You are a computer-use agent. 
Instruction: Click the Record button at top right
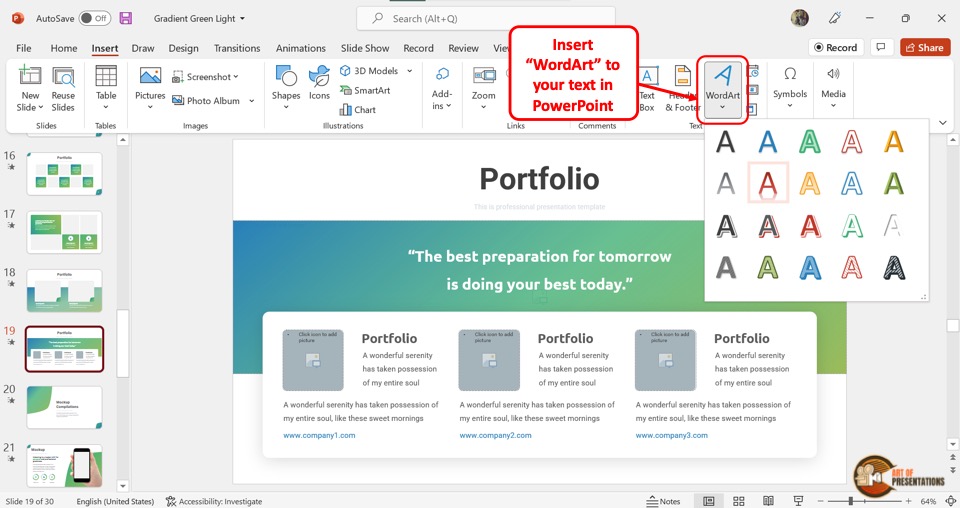(836, 47)
